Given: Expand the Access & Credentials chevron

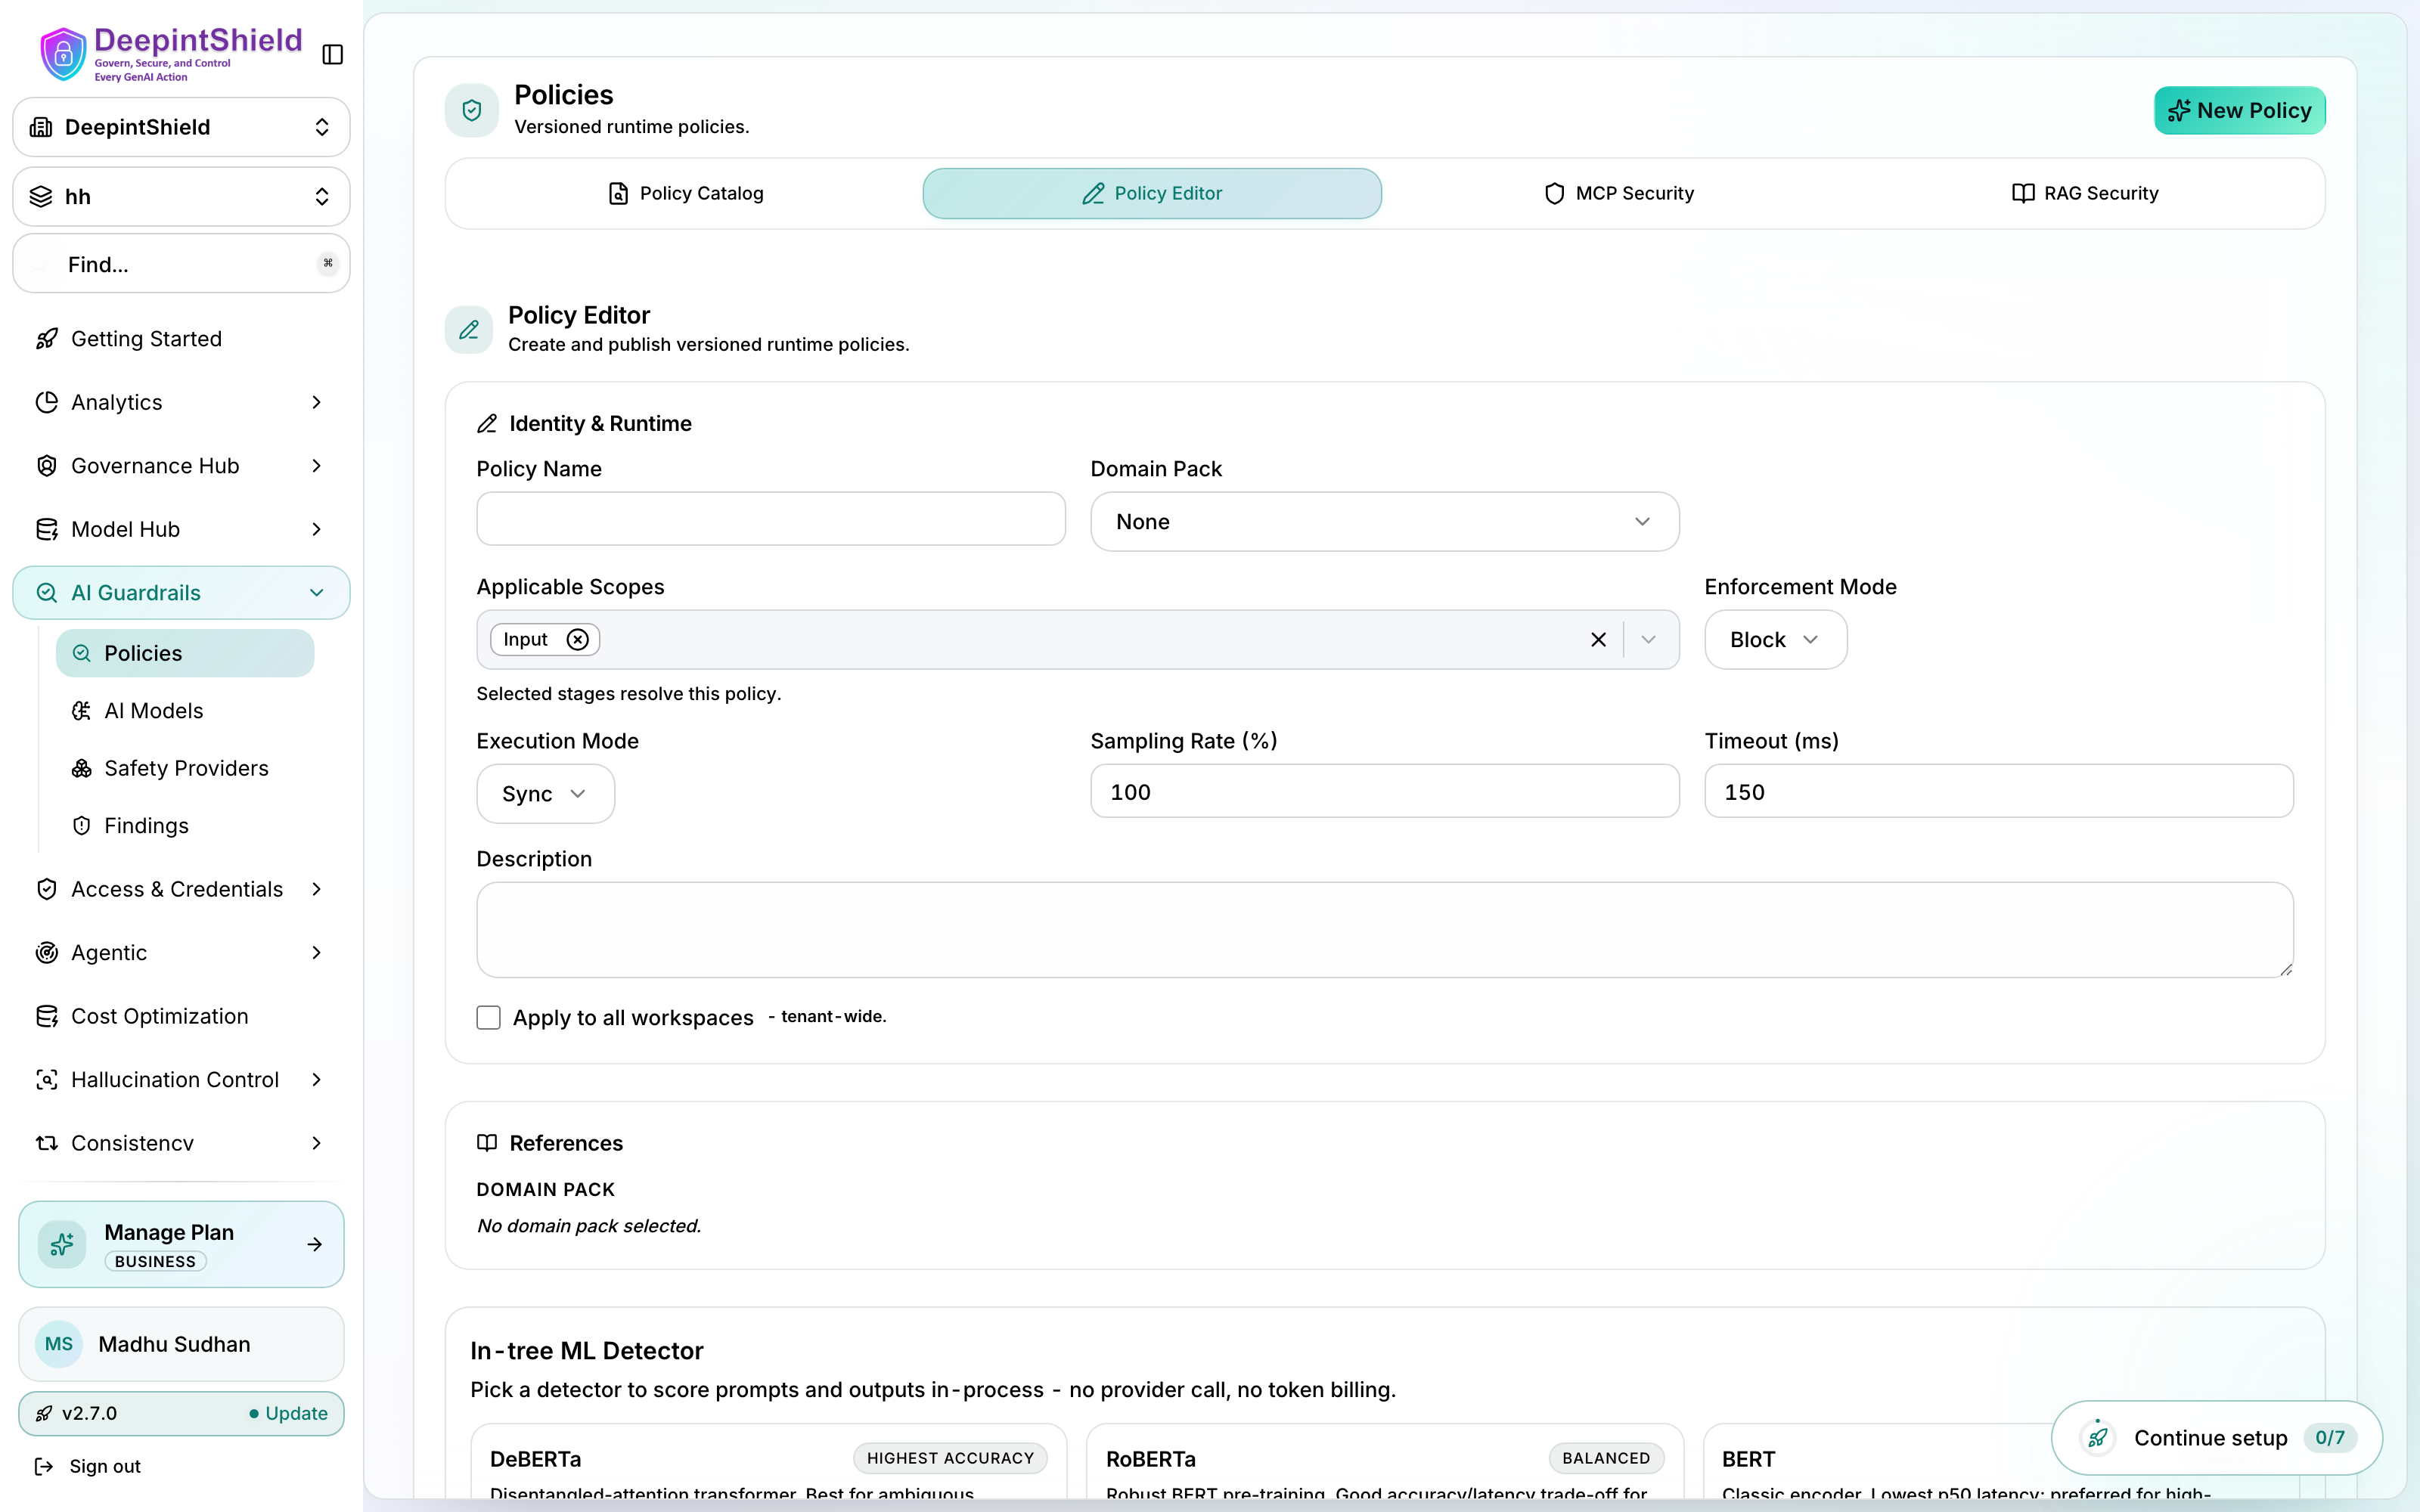Looking at the screenshot, I should pyautogui.click(x=317, y=889).
